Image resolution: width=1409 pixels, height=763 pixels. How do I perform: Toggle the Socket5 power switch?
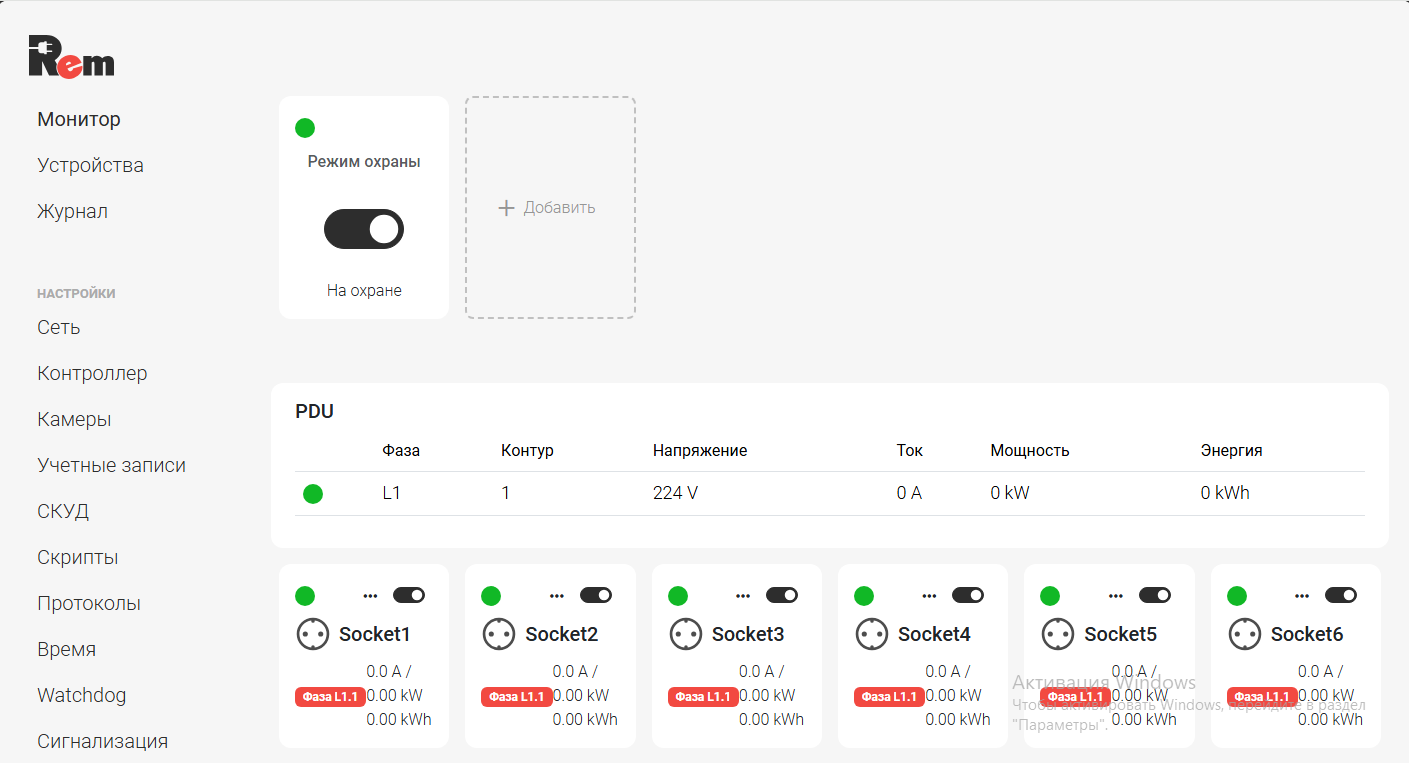(1155, 595)
